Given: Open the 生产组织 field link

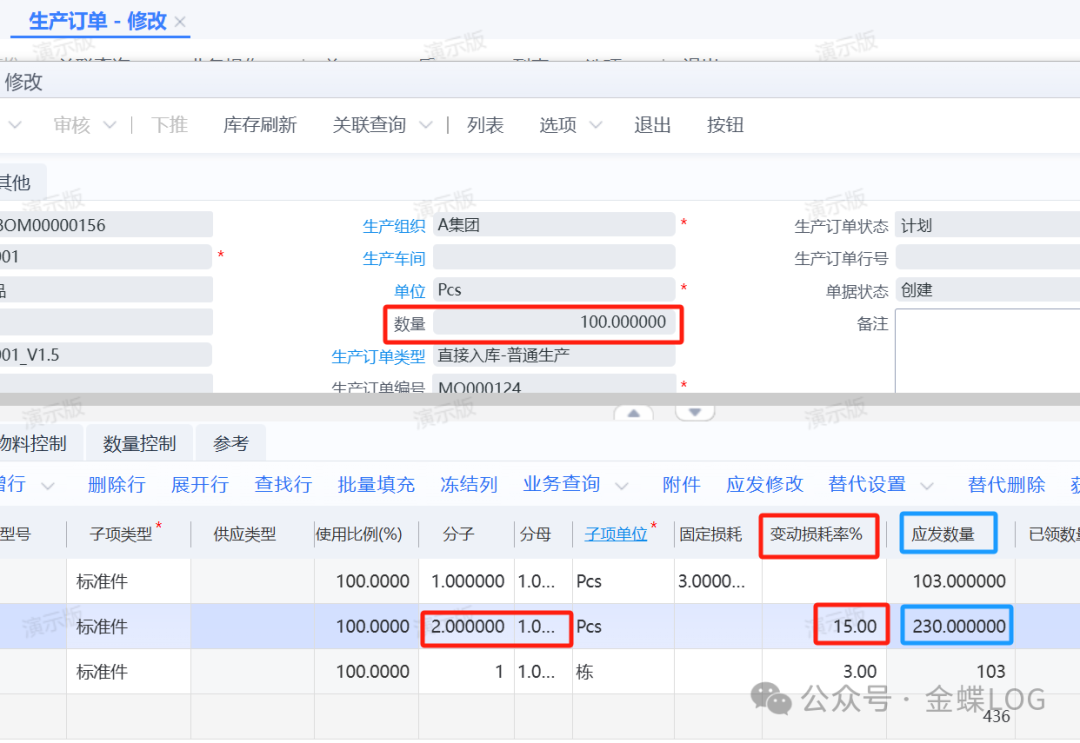Looking at the screenshot, I should (394, 226).
